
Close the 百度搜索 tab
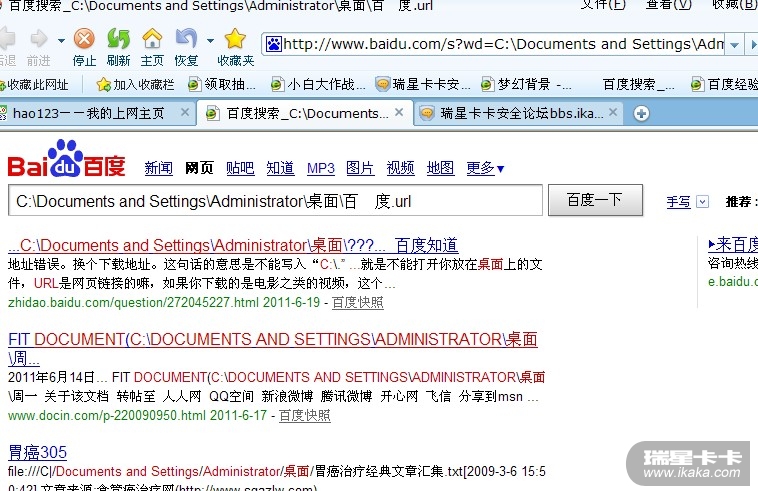click(x=399, y=112)
